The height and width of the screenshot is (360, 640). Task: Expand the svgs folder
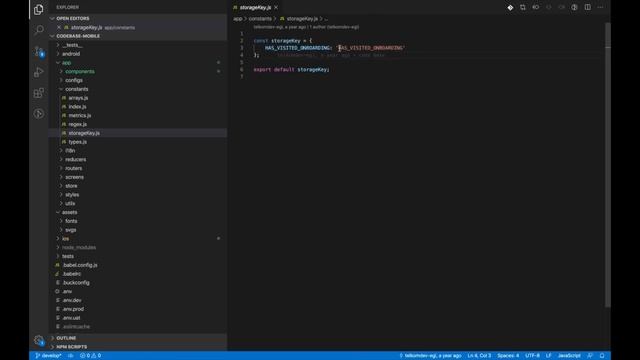pos(138,230)
